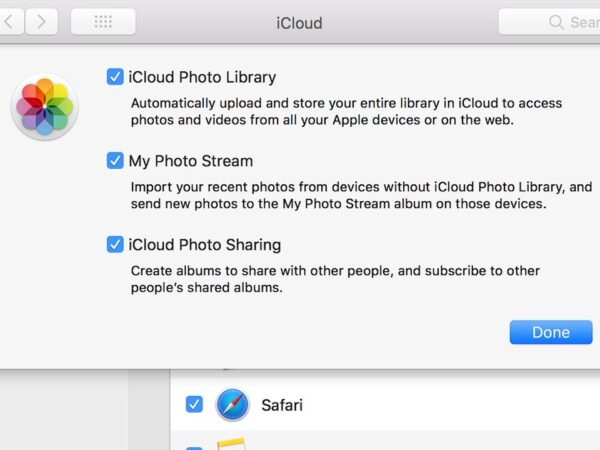Viewport: 600px width, 450px height.
Task: Toggle the checkbox below Safari's checkbox
Action: pos(194,446)
